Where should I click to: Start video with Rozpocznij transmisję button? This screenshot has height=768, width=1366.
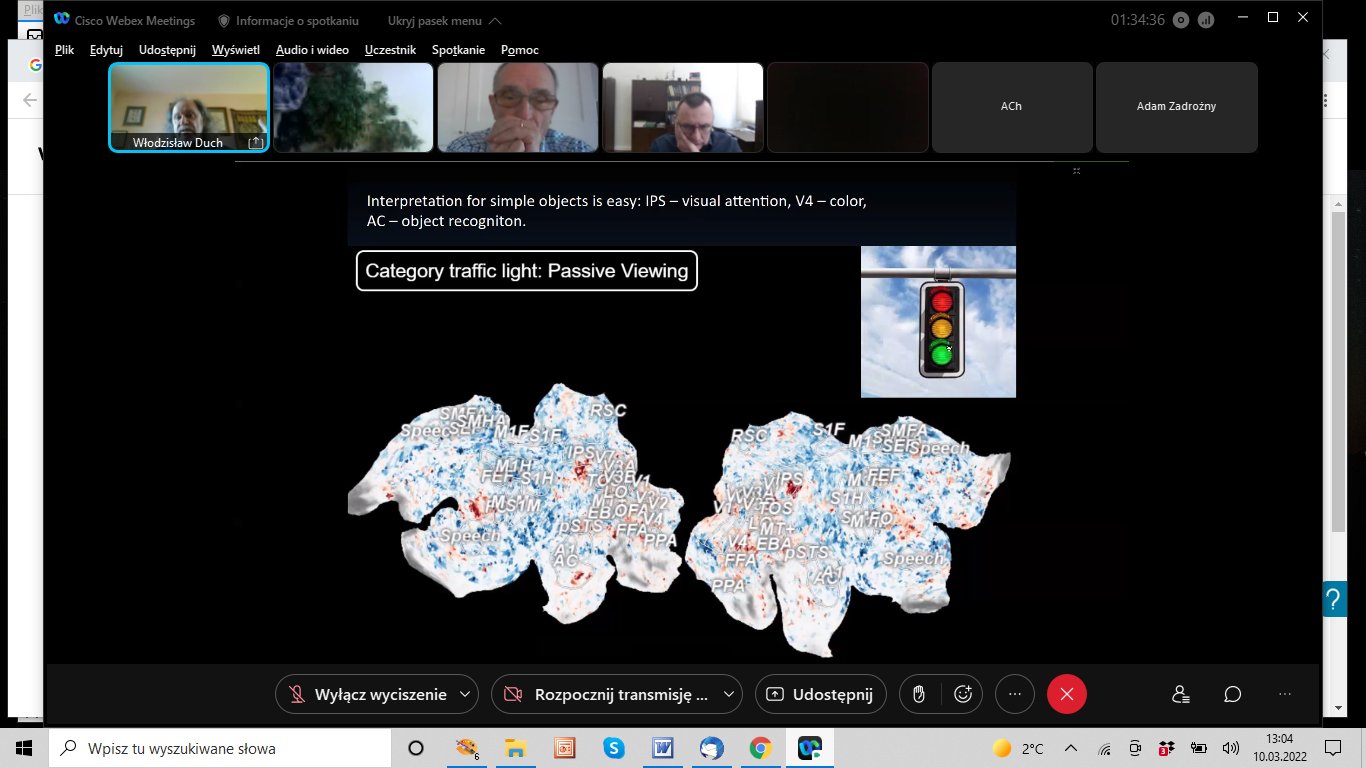607,694
